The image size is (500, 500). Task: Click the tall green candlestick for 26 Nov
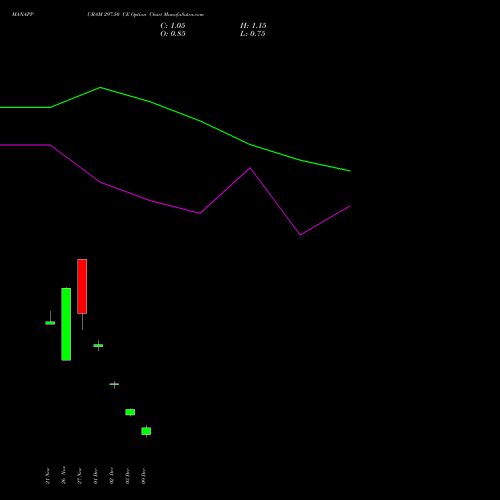(x=66, y=324)
